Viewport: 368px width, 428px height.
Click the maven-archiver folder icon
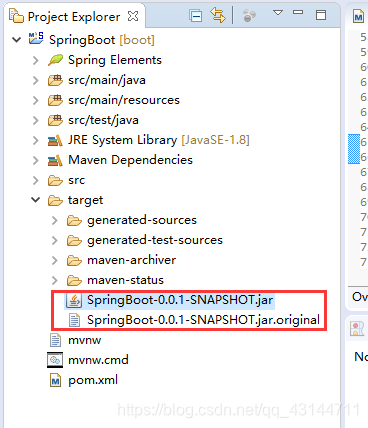(74, 261)
